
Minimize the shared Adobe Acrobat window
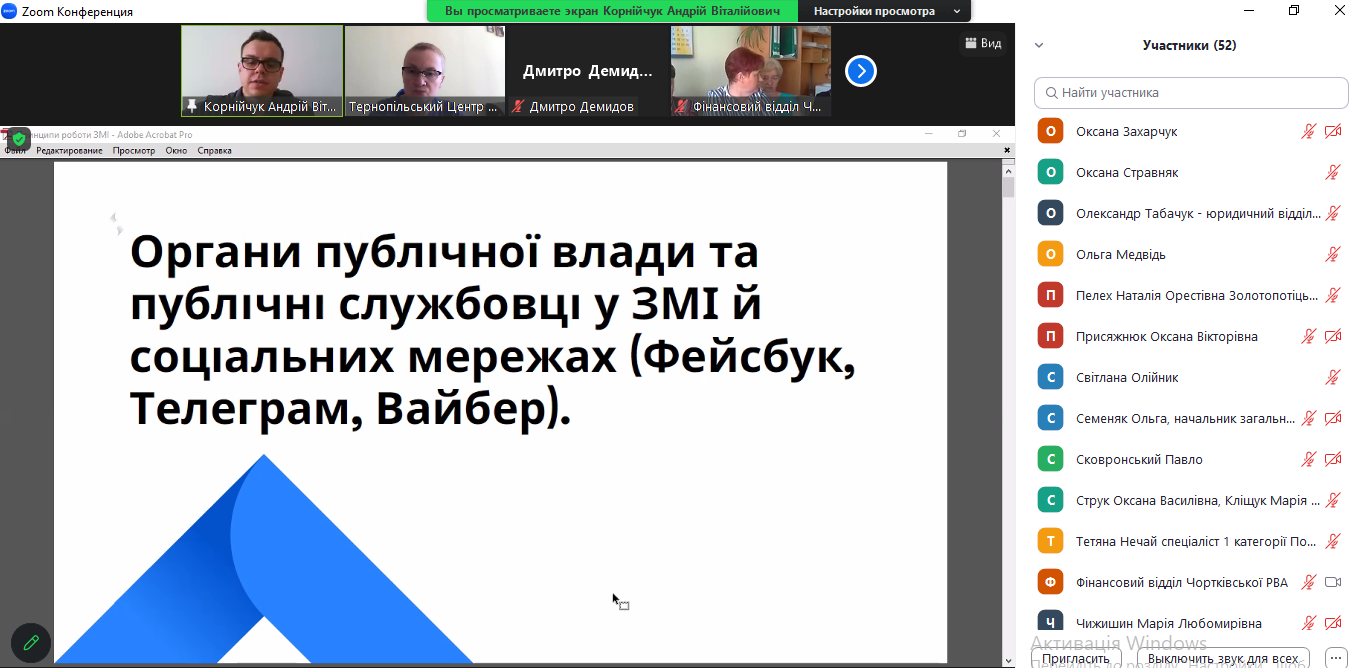pos(928,134)
